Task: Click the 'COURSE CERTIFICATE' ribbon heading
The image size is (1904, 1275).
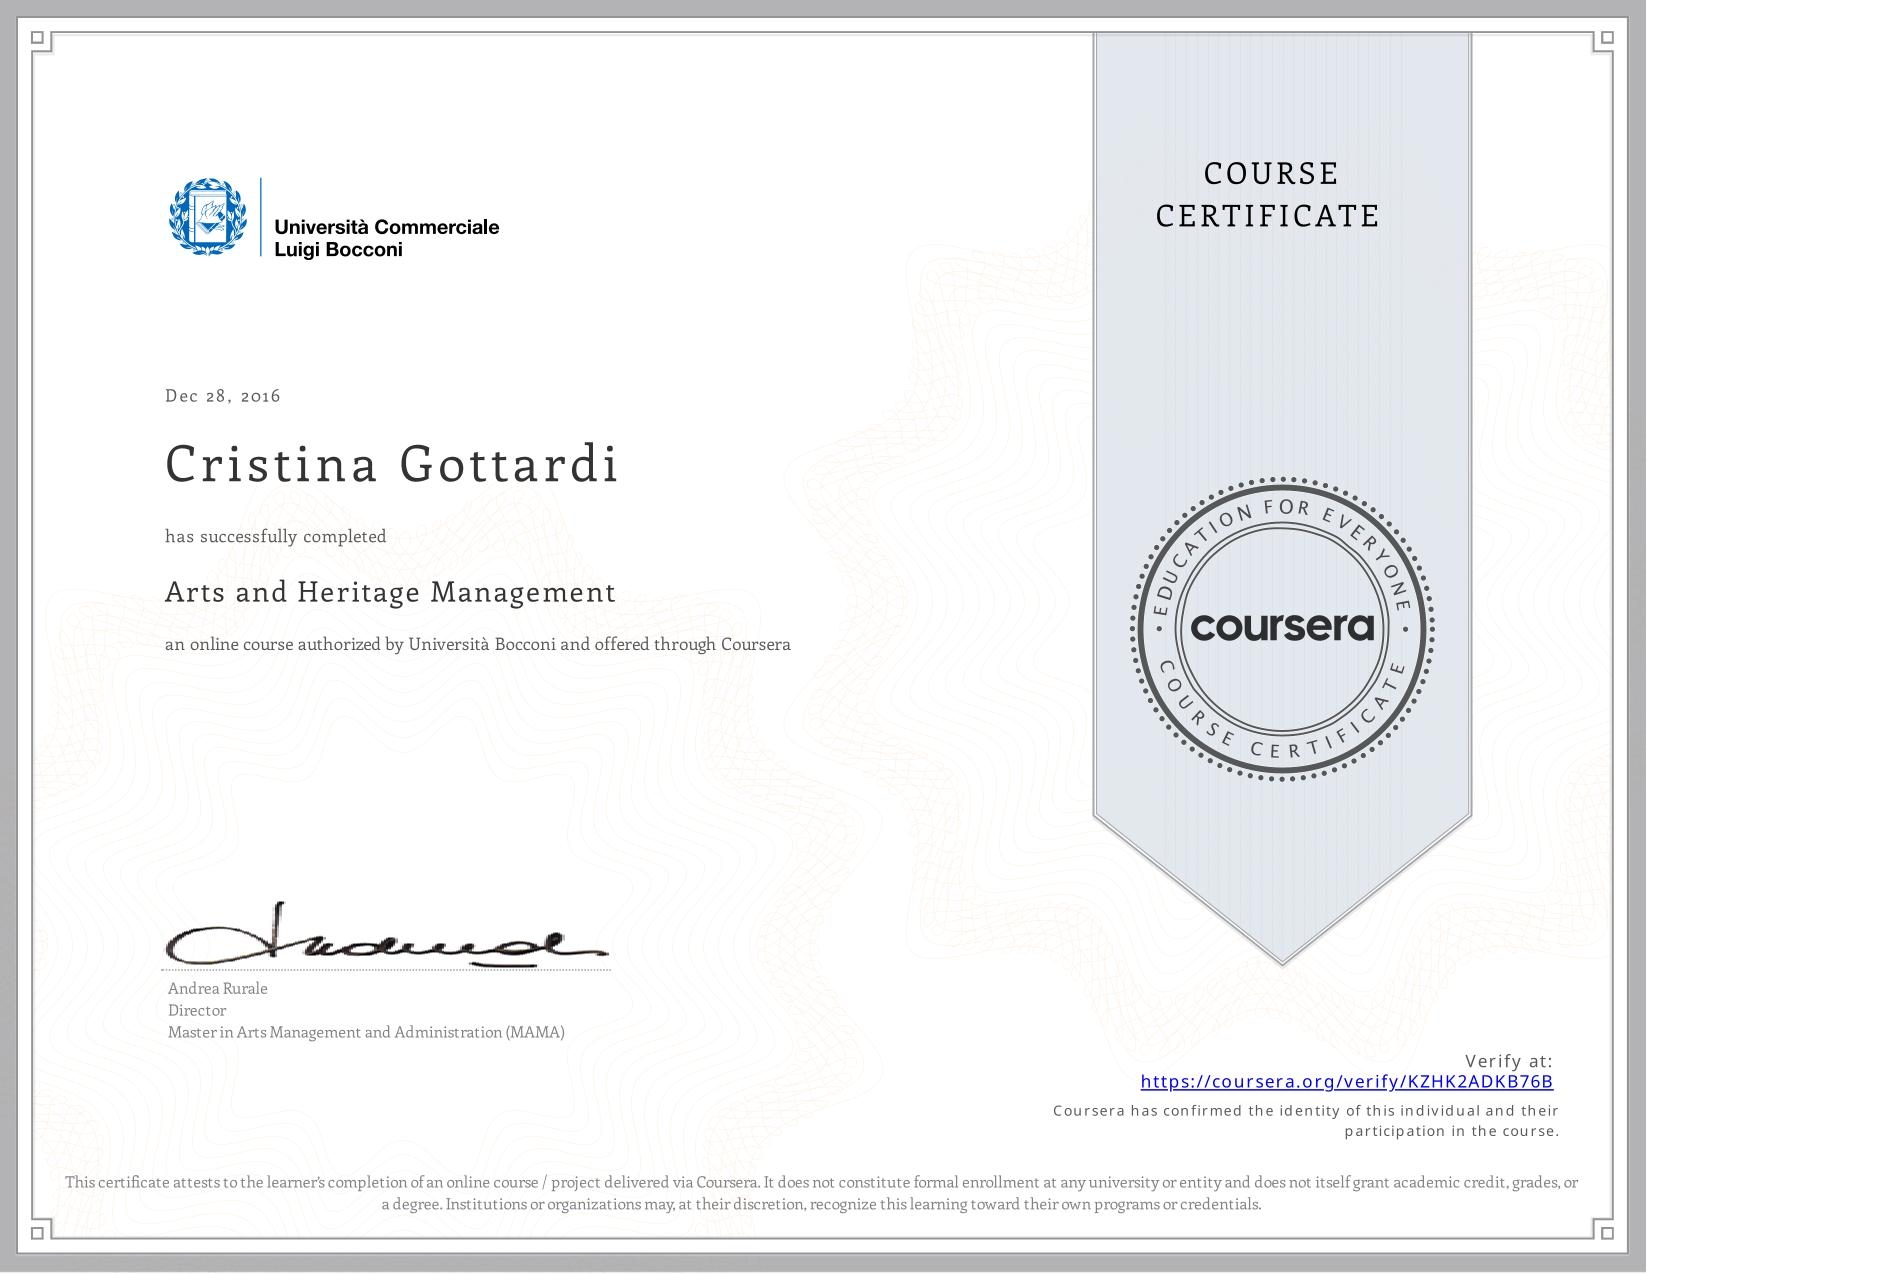Action: 1268,195
